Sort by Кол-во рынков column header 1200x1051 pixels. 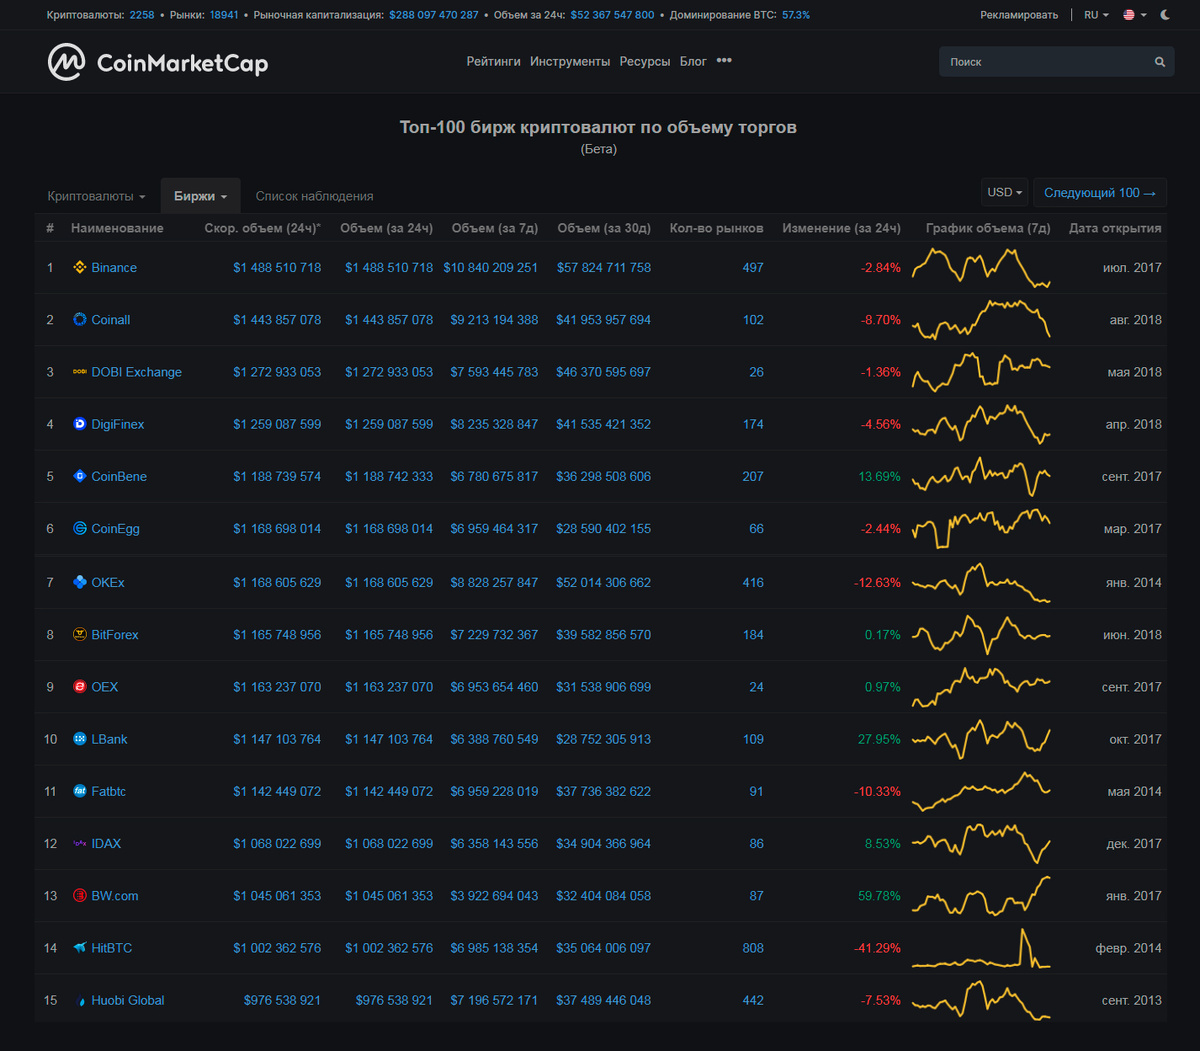click(716, 228)
